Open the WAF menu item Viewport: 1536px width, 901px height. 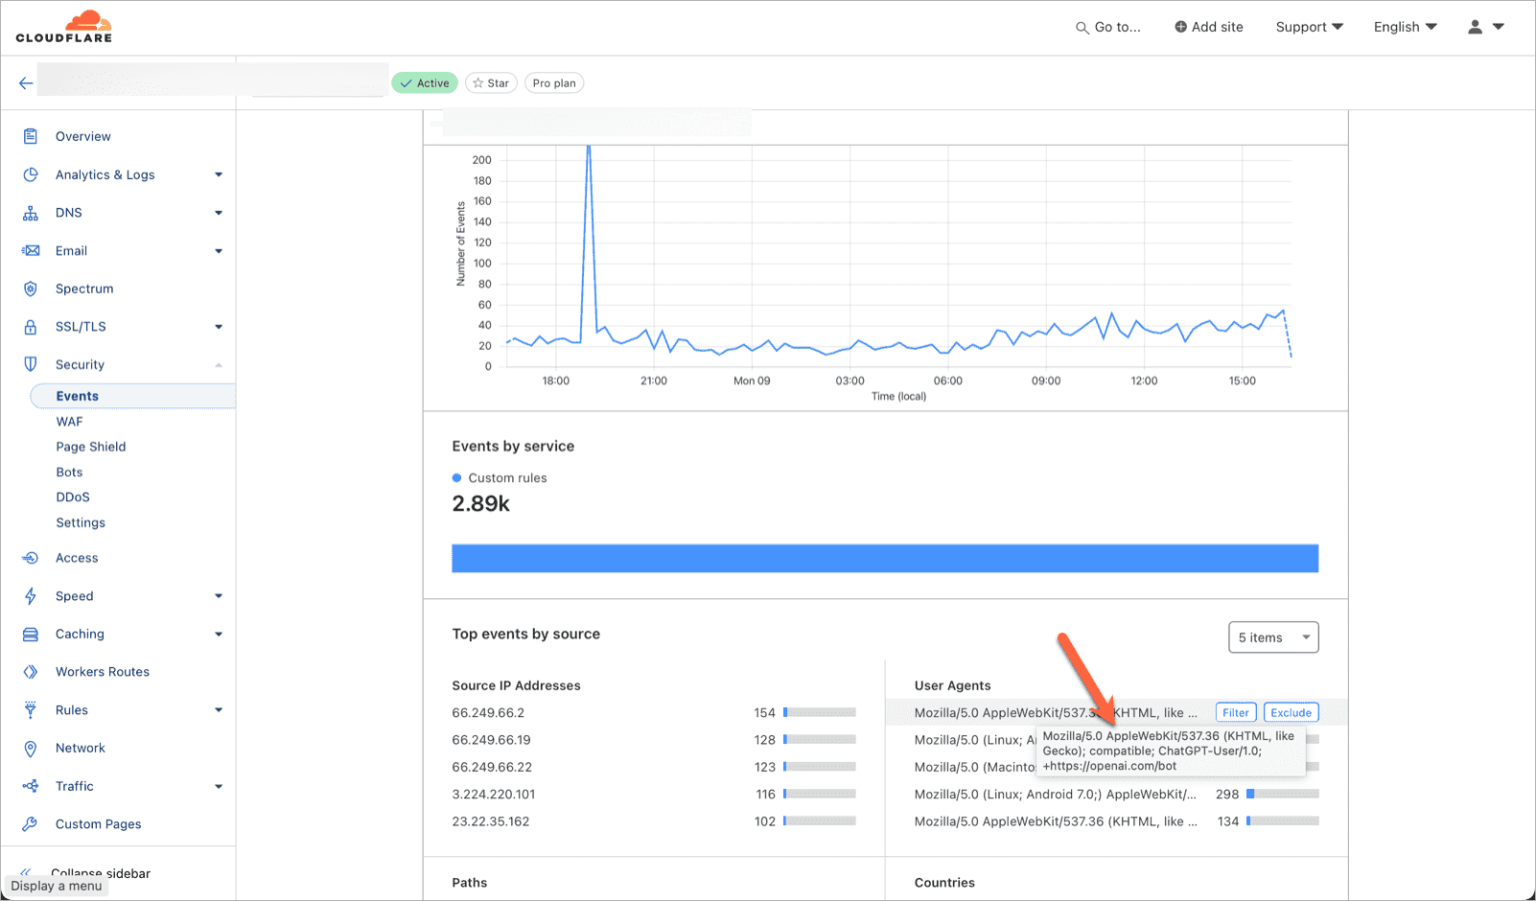coord(69,422)
